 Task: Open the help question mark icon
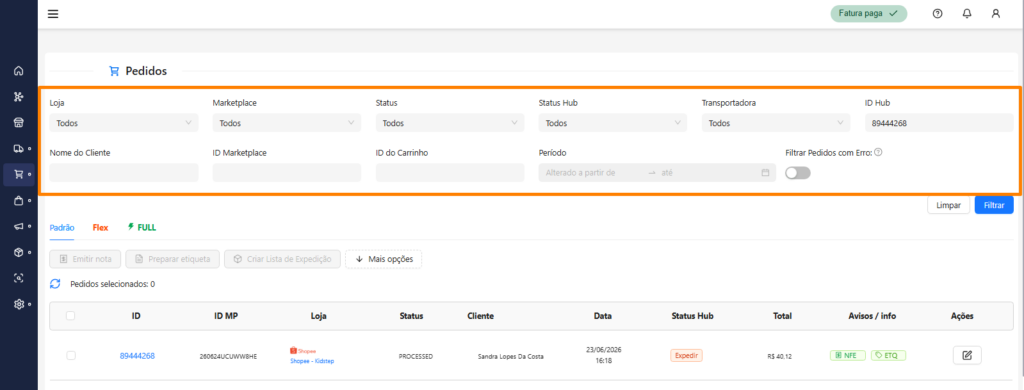(x=938, y=14)
